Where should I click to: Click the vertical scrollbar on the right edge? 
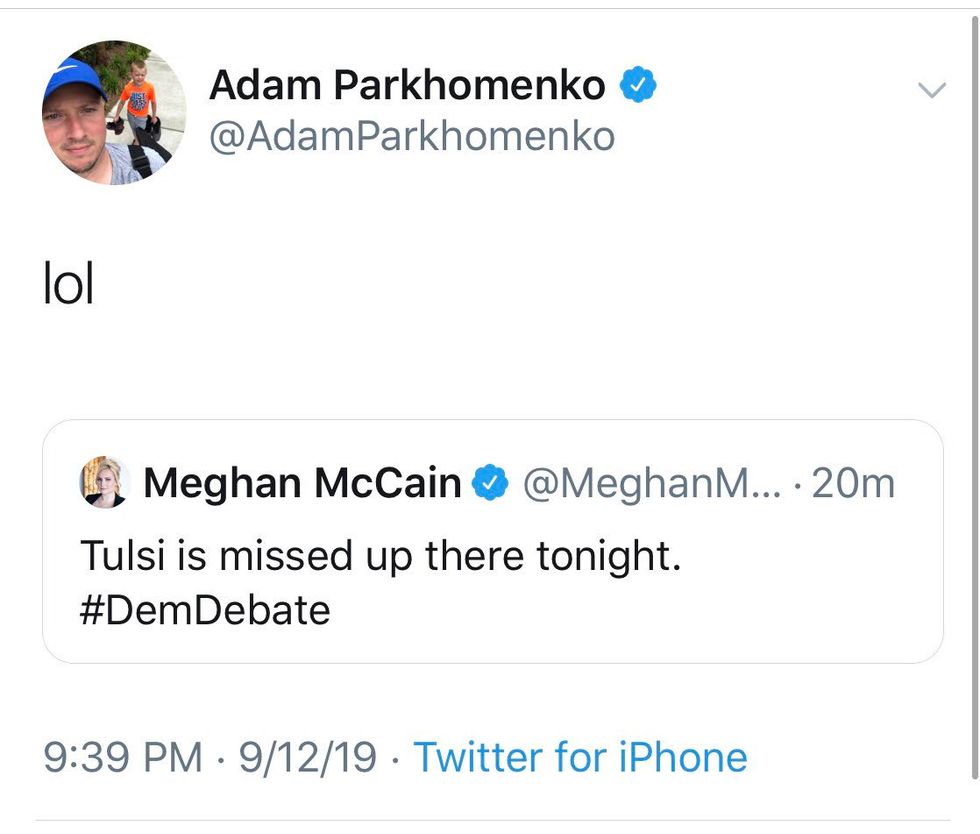point(975,400)
